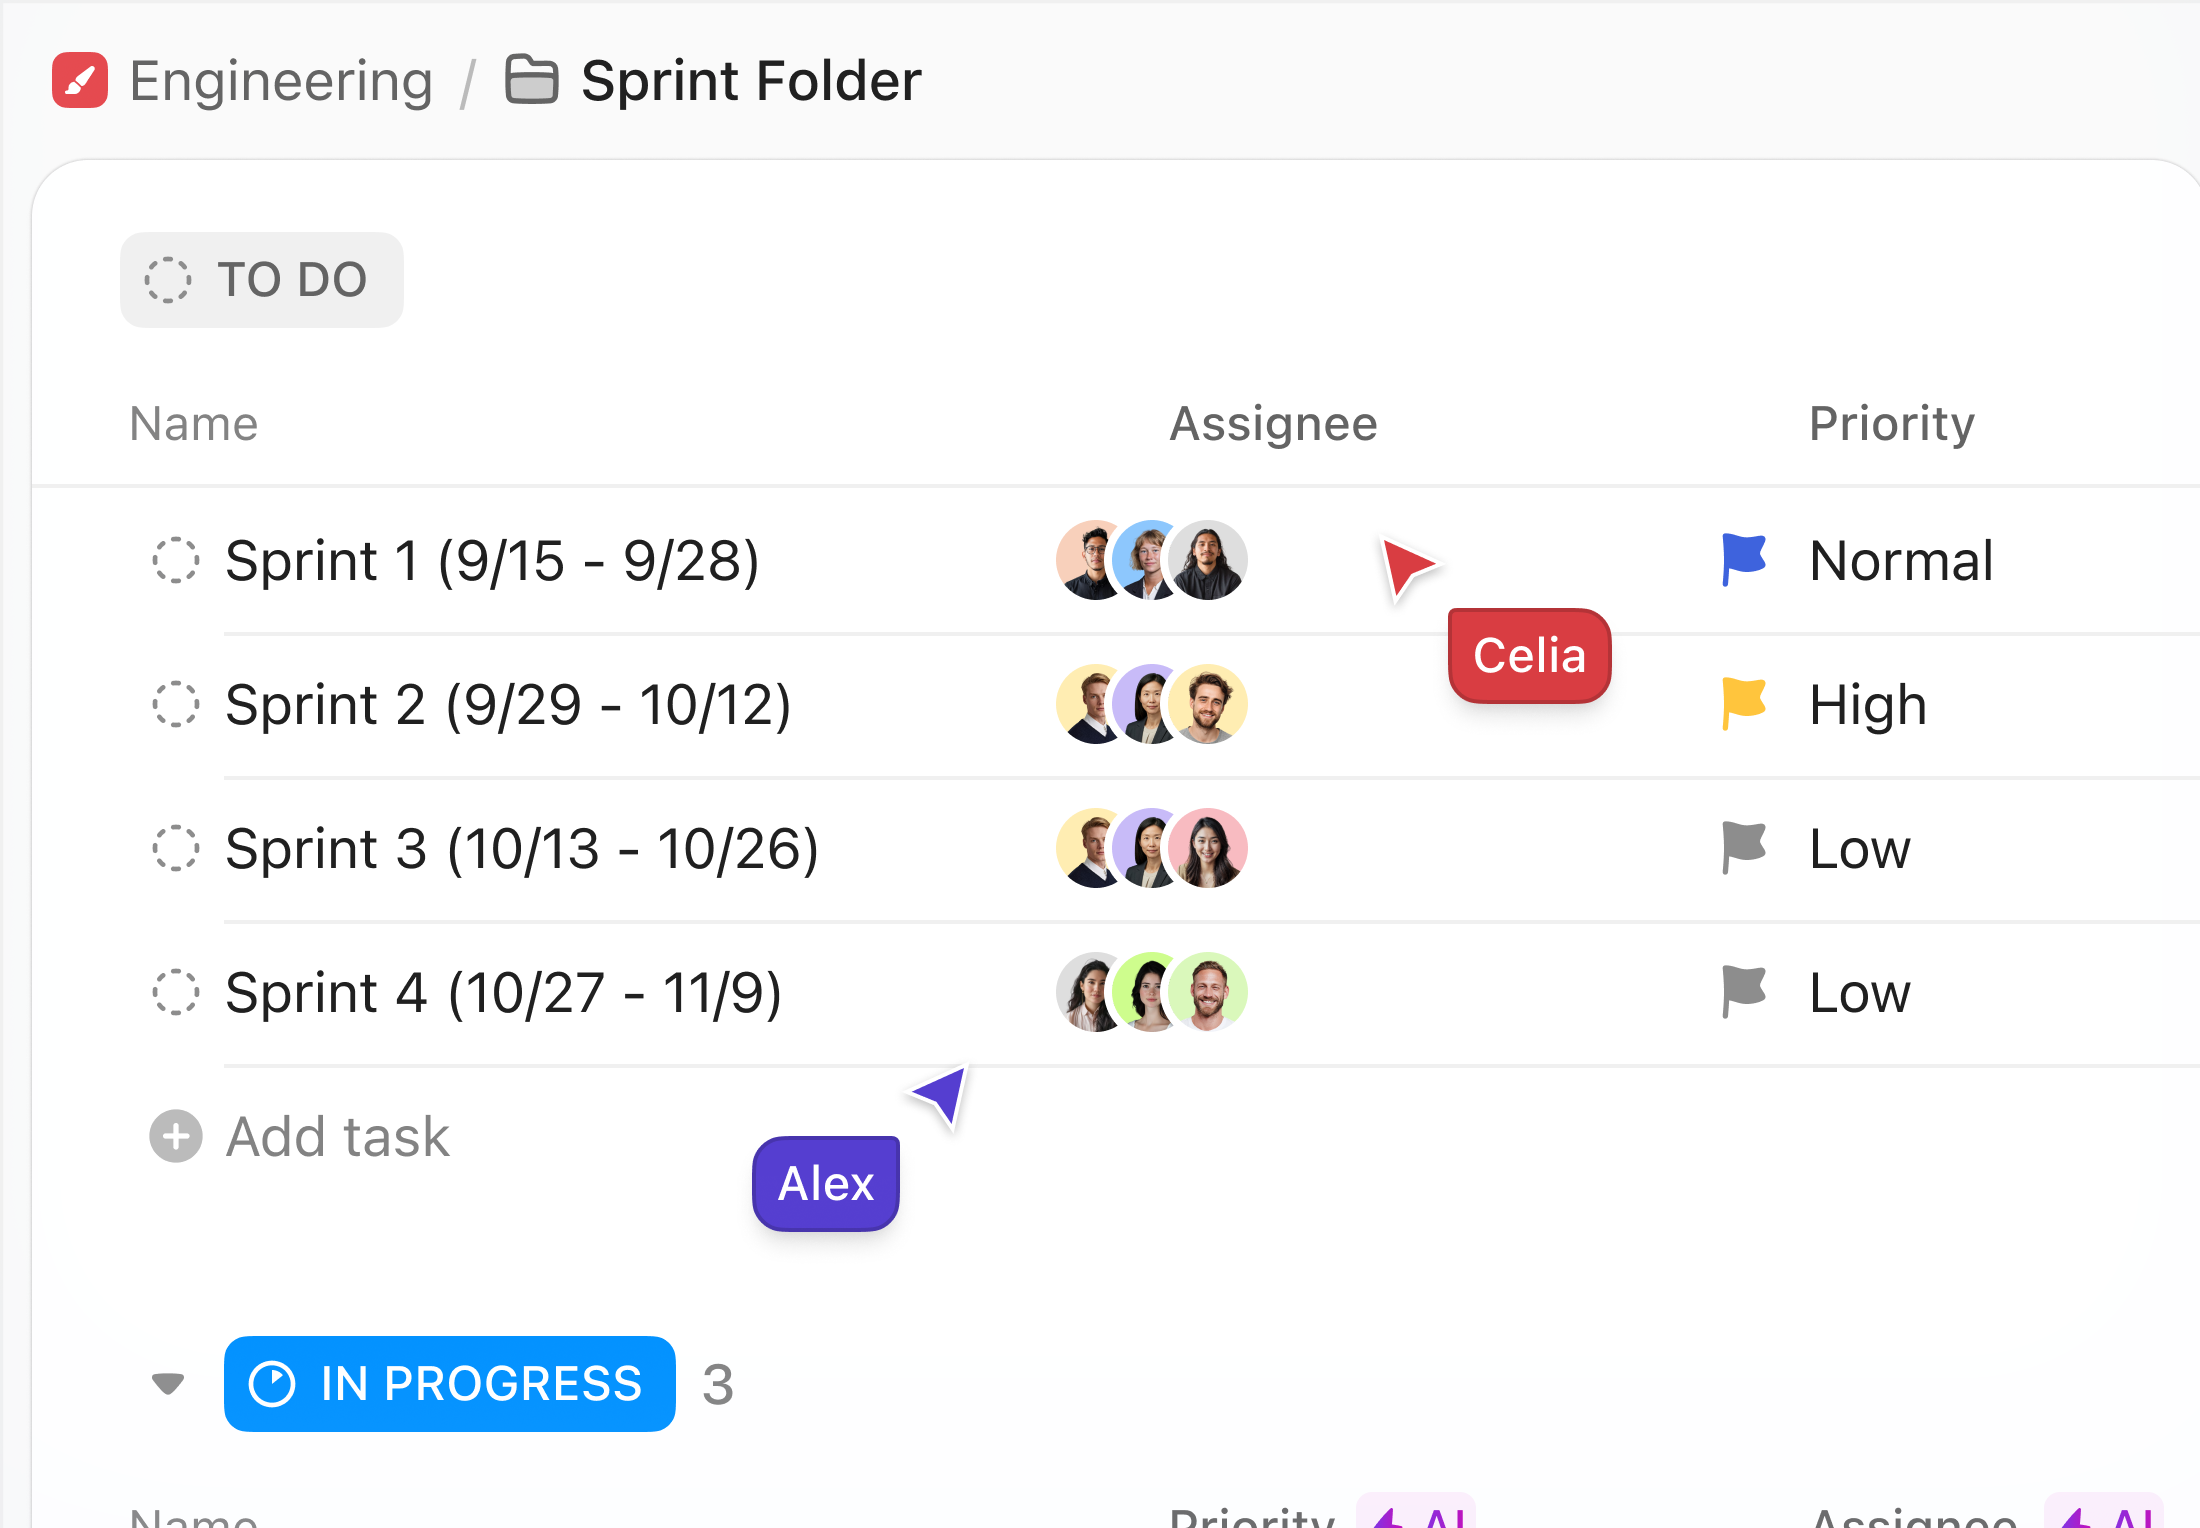This screenshot has height=1528, width=2200.
Task: Open the Name column header
Action: pos(192,422)
